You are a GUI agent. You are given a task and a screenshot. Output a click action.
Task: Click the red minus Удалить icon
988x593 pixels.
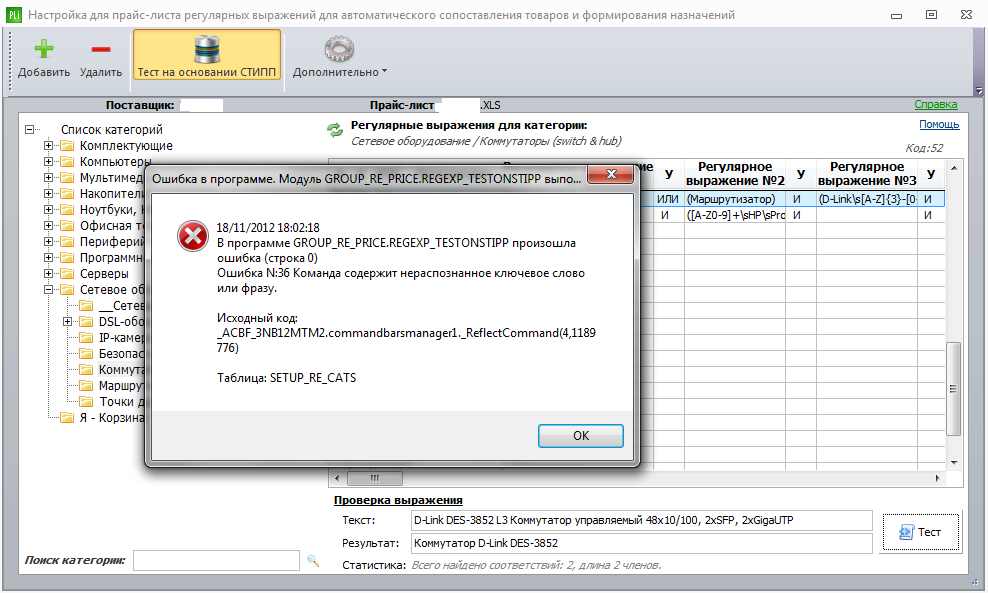pyautogui.click(x=101, y=49)
